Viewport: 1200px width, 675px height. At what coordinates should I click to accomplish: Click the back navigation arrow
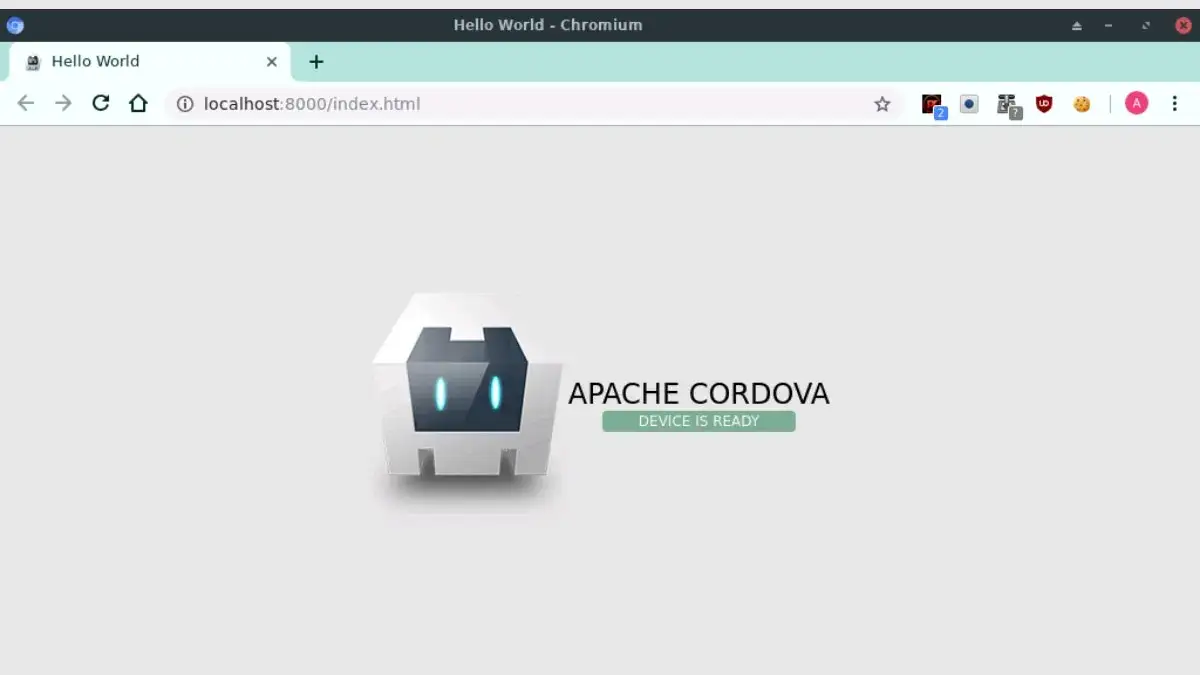25,103
